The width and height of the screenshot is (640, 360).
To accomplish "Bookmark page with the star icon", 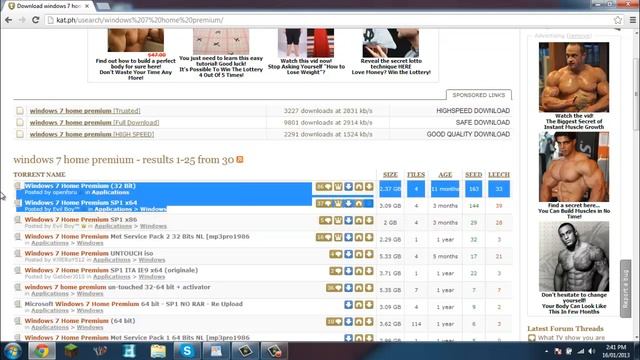I will coord(618,20).
